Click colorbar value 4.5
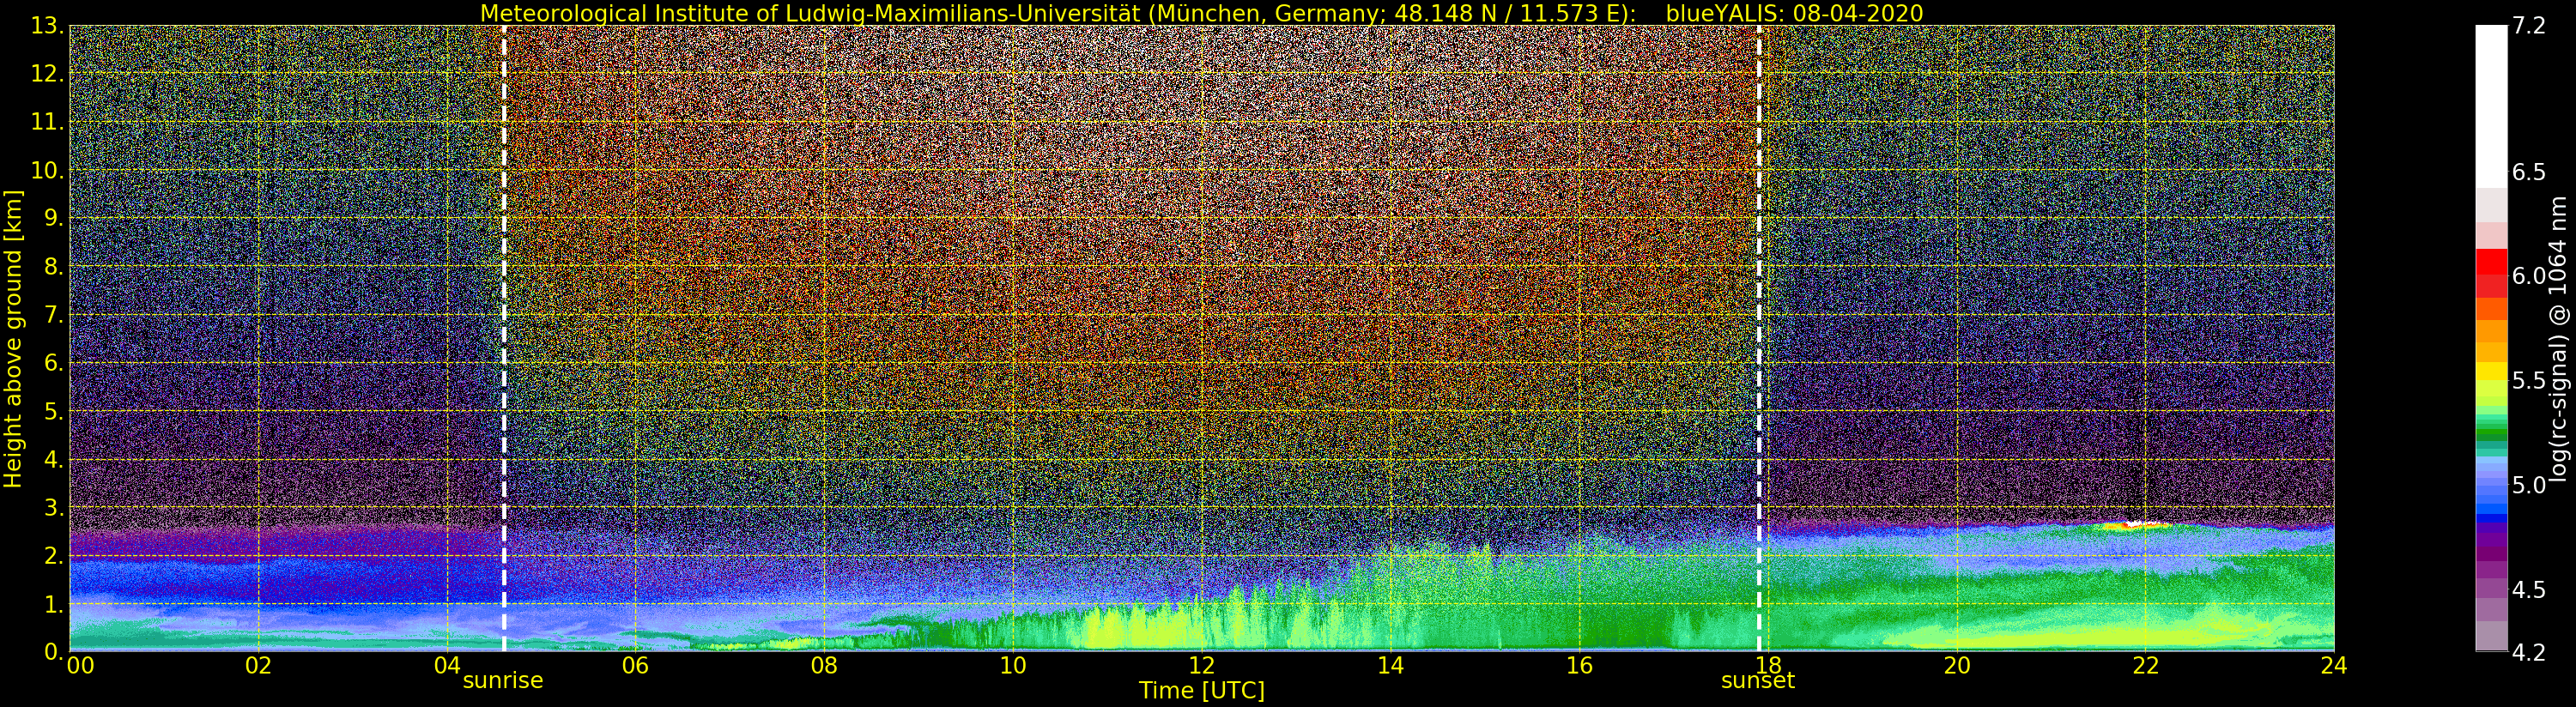 click(2529, 590)
